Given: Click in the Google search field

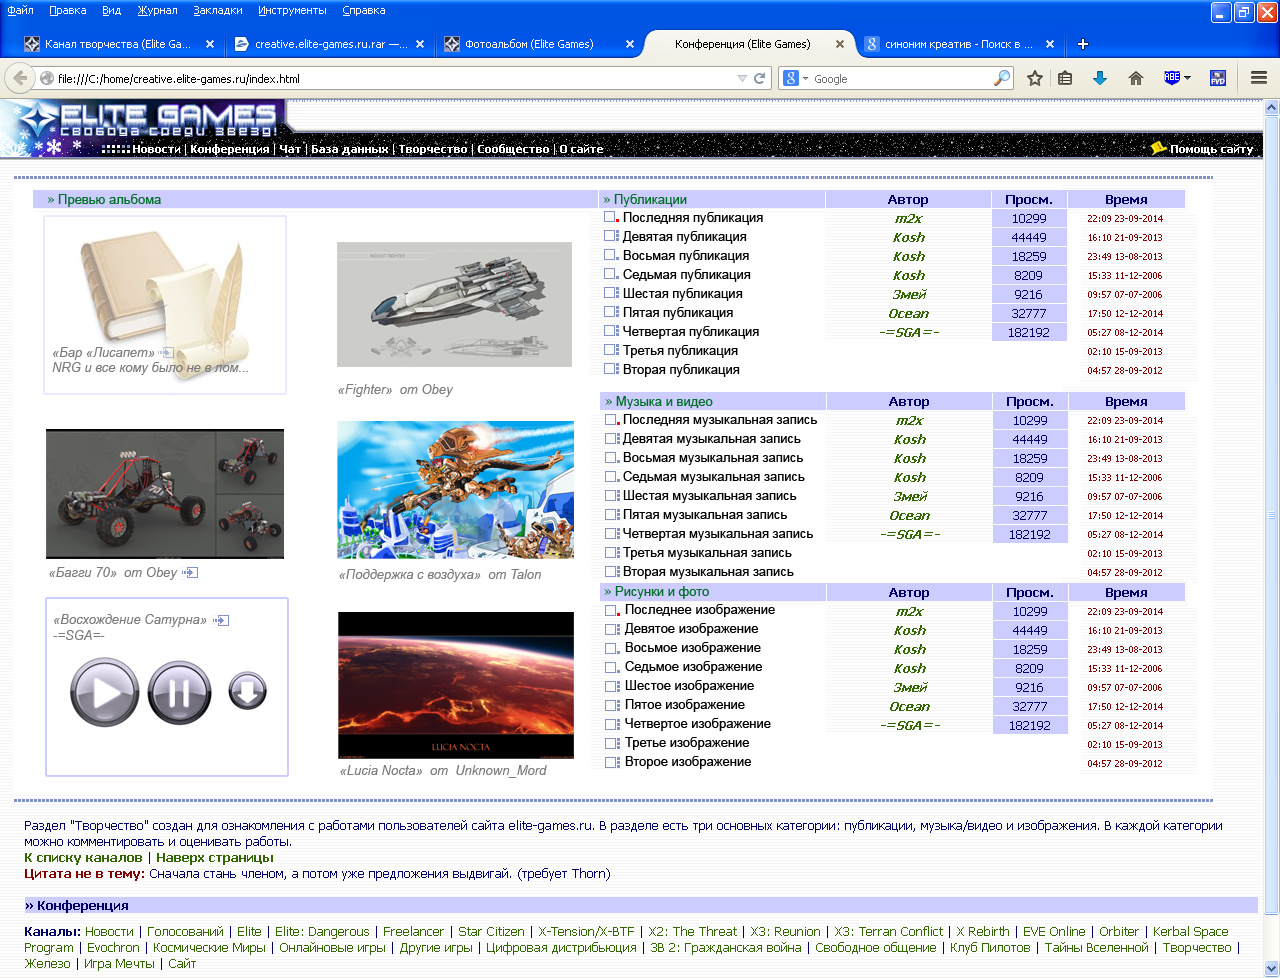Looking at the screenshot, I should point(900,78).
